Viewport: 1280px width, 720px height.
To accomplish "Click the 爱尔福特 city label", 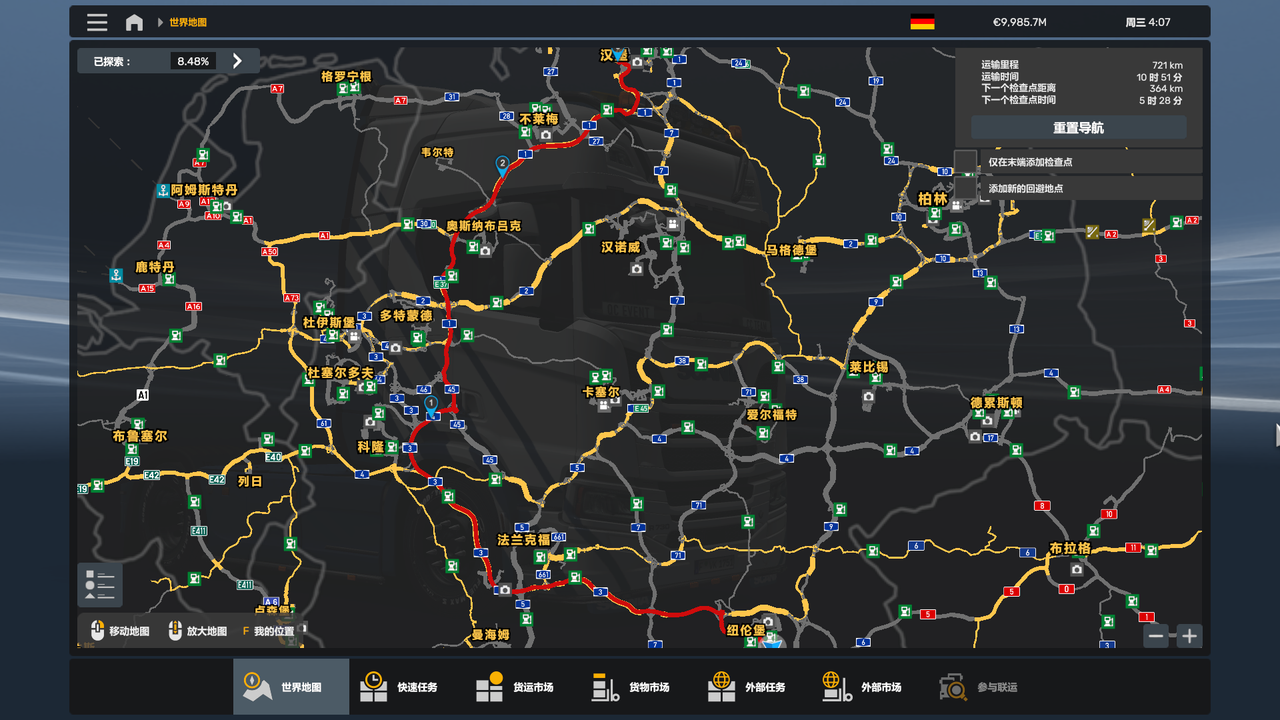I will tap(772, 414).
